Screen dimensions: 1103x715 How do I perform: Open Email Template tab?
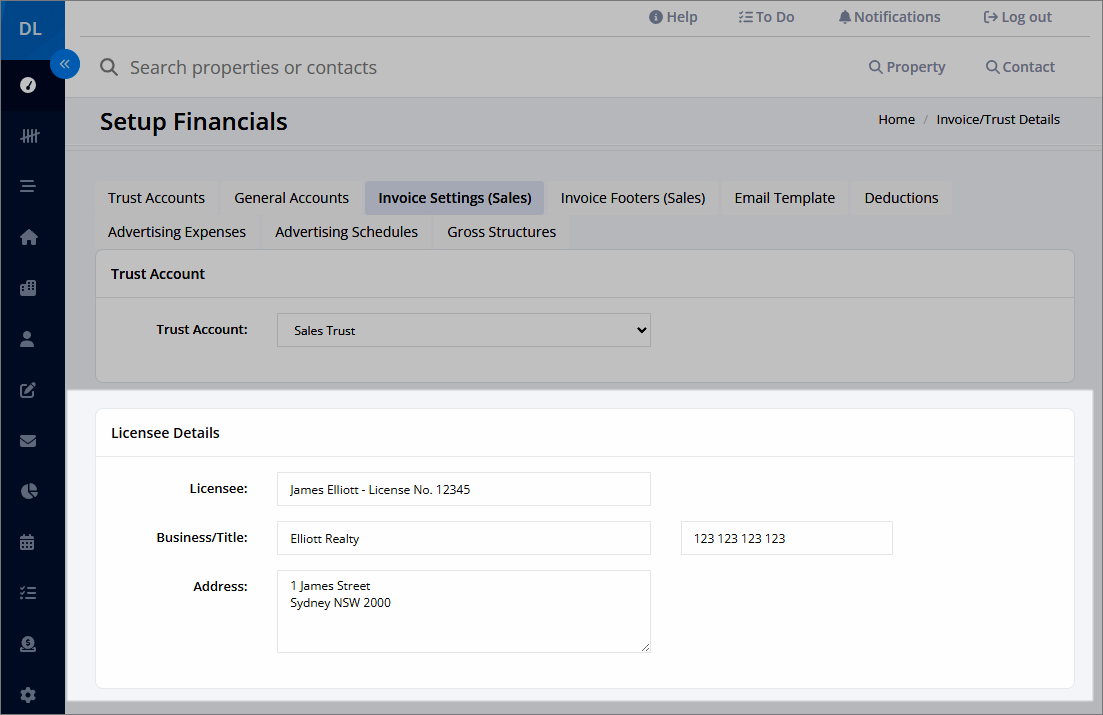pyautogui.click(x=784, y=198)
